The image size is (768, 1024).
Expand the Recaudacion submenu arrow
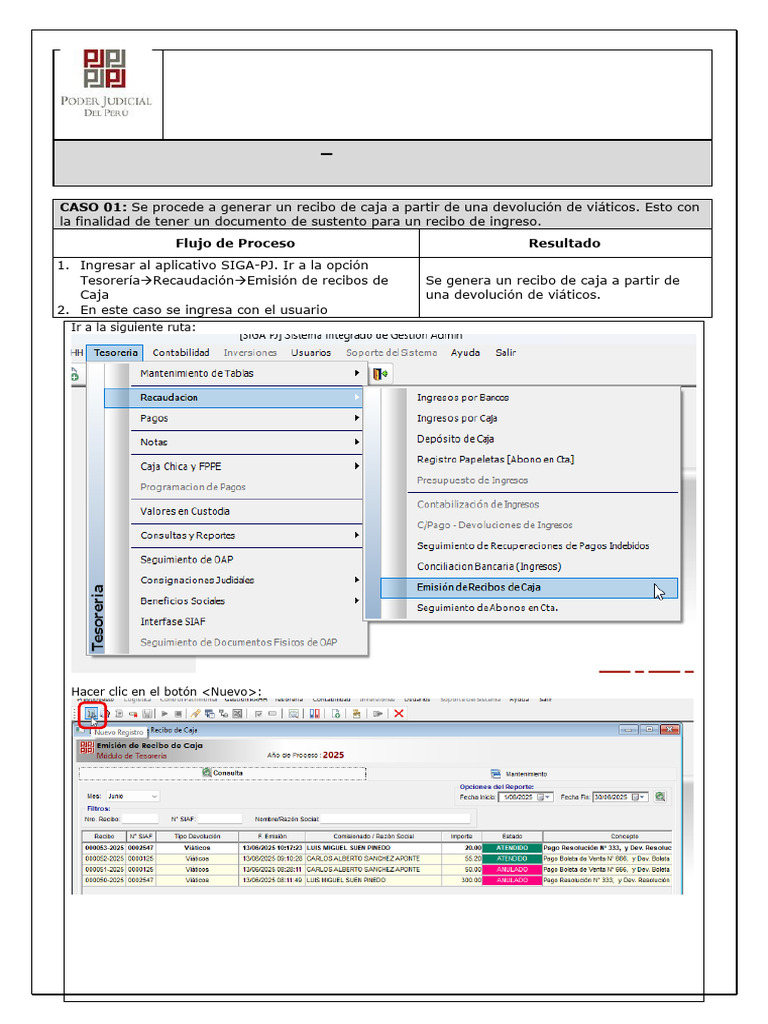(357, 397)
